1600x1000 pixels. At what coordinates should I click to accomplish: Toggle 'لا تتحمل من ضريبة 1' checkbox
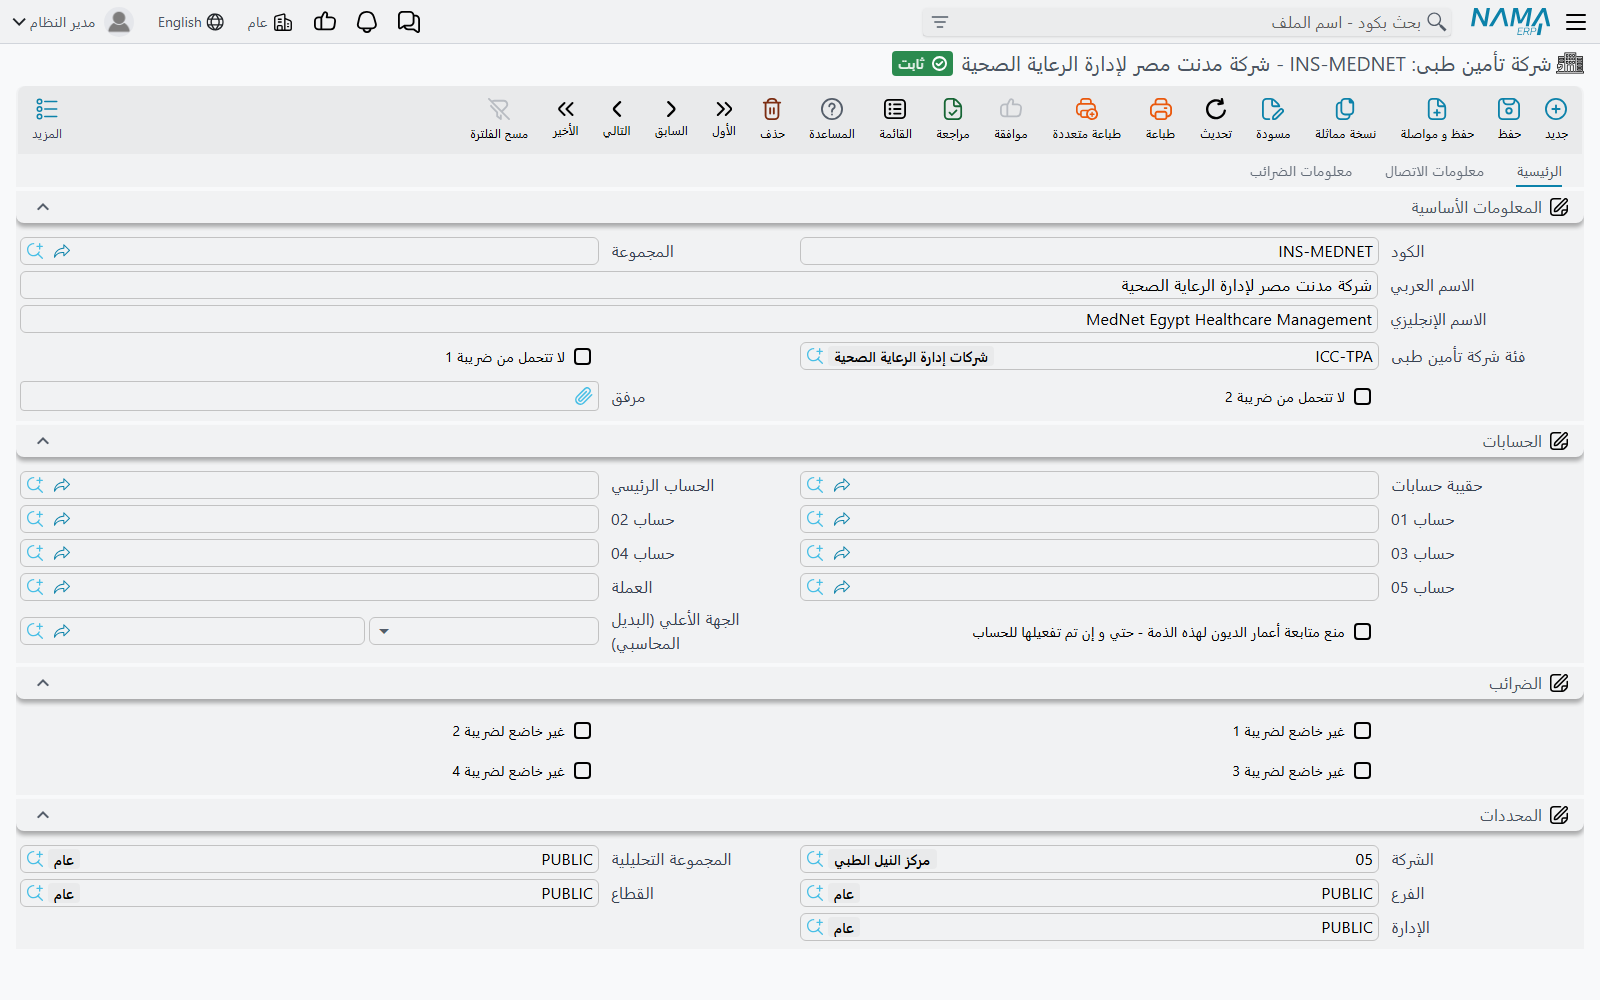coord(583,357)
